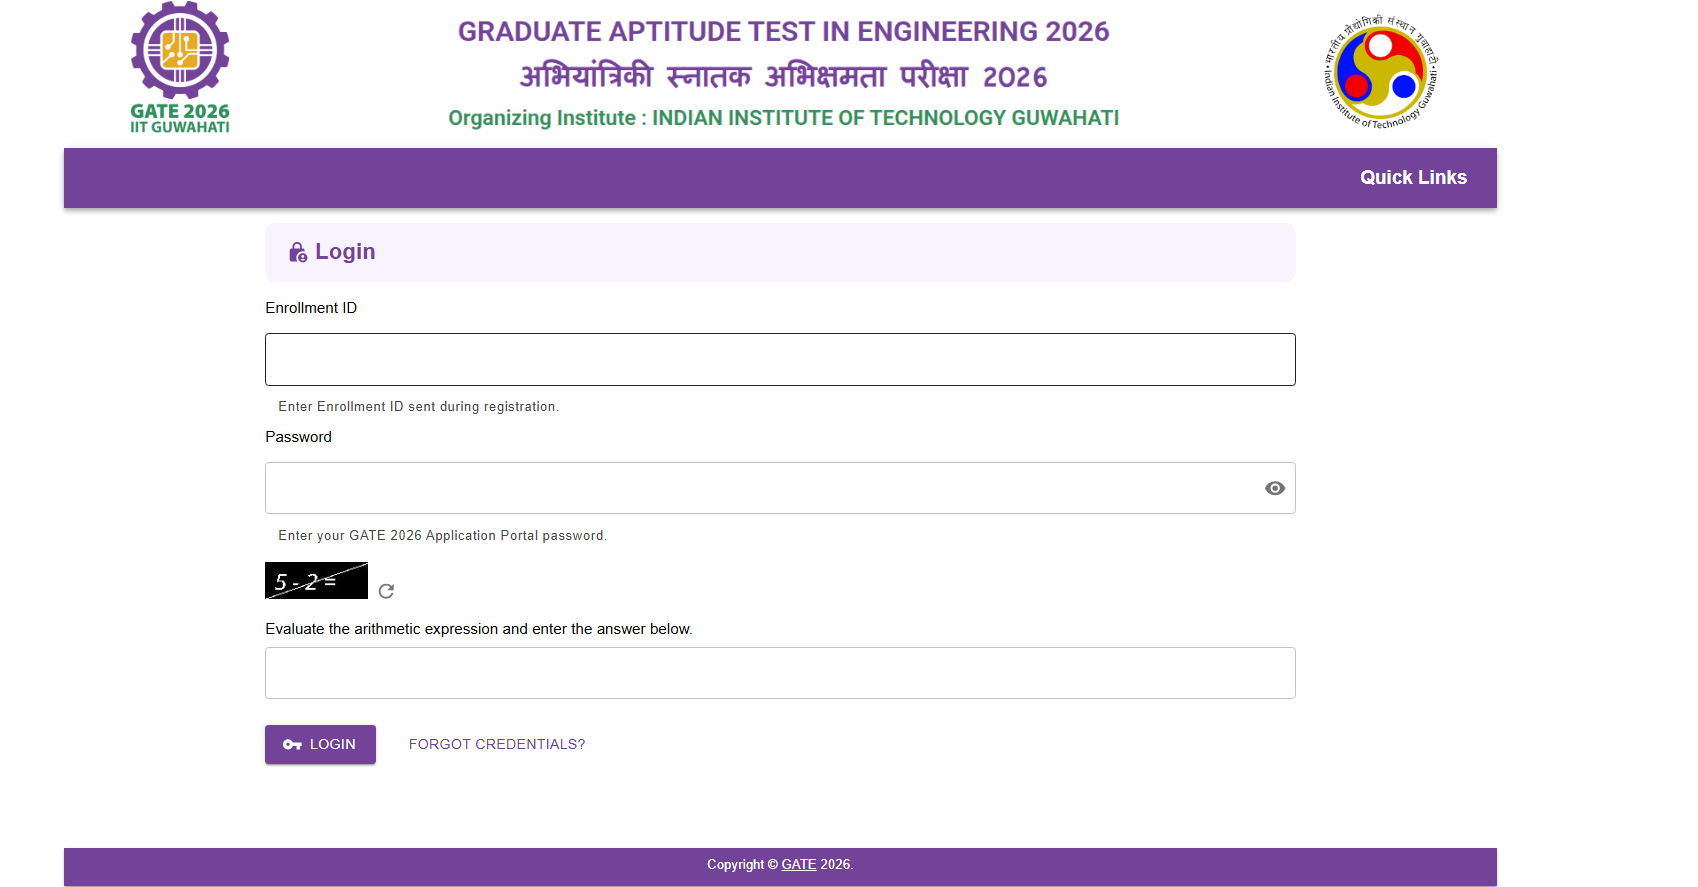Click the Organizing Institute green text line
1698x887 pixels.
783,118
